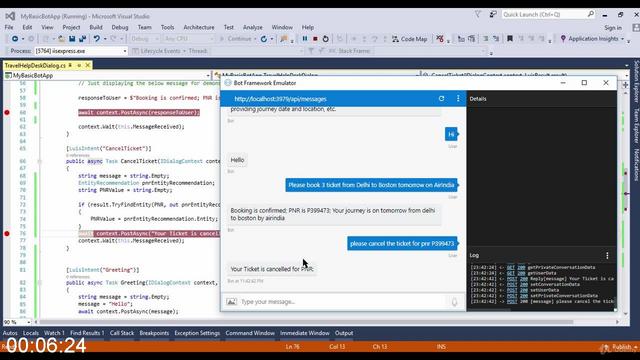Open the Continue button dropdown arrow
This screenshot has width=640, height=360.
255,39
